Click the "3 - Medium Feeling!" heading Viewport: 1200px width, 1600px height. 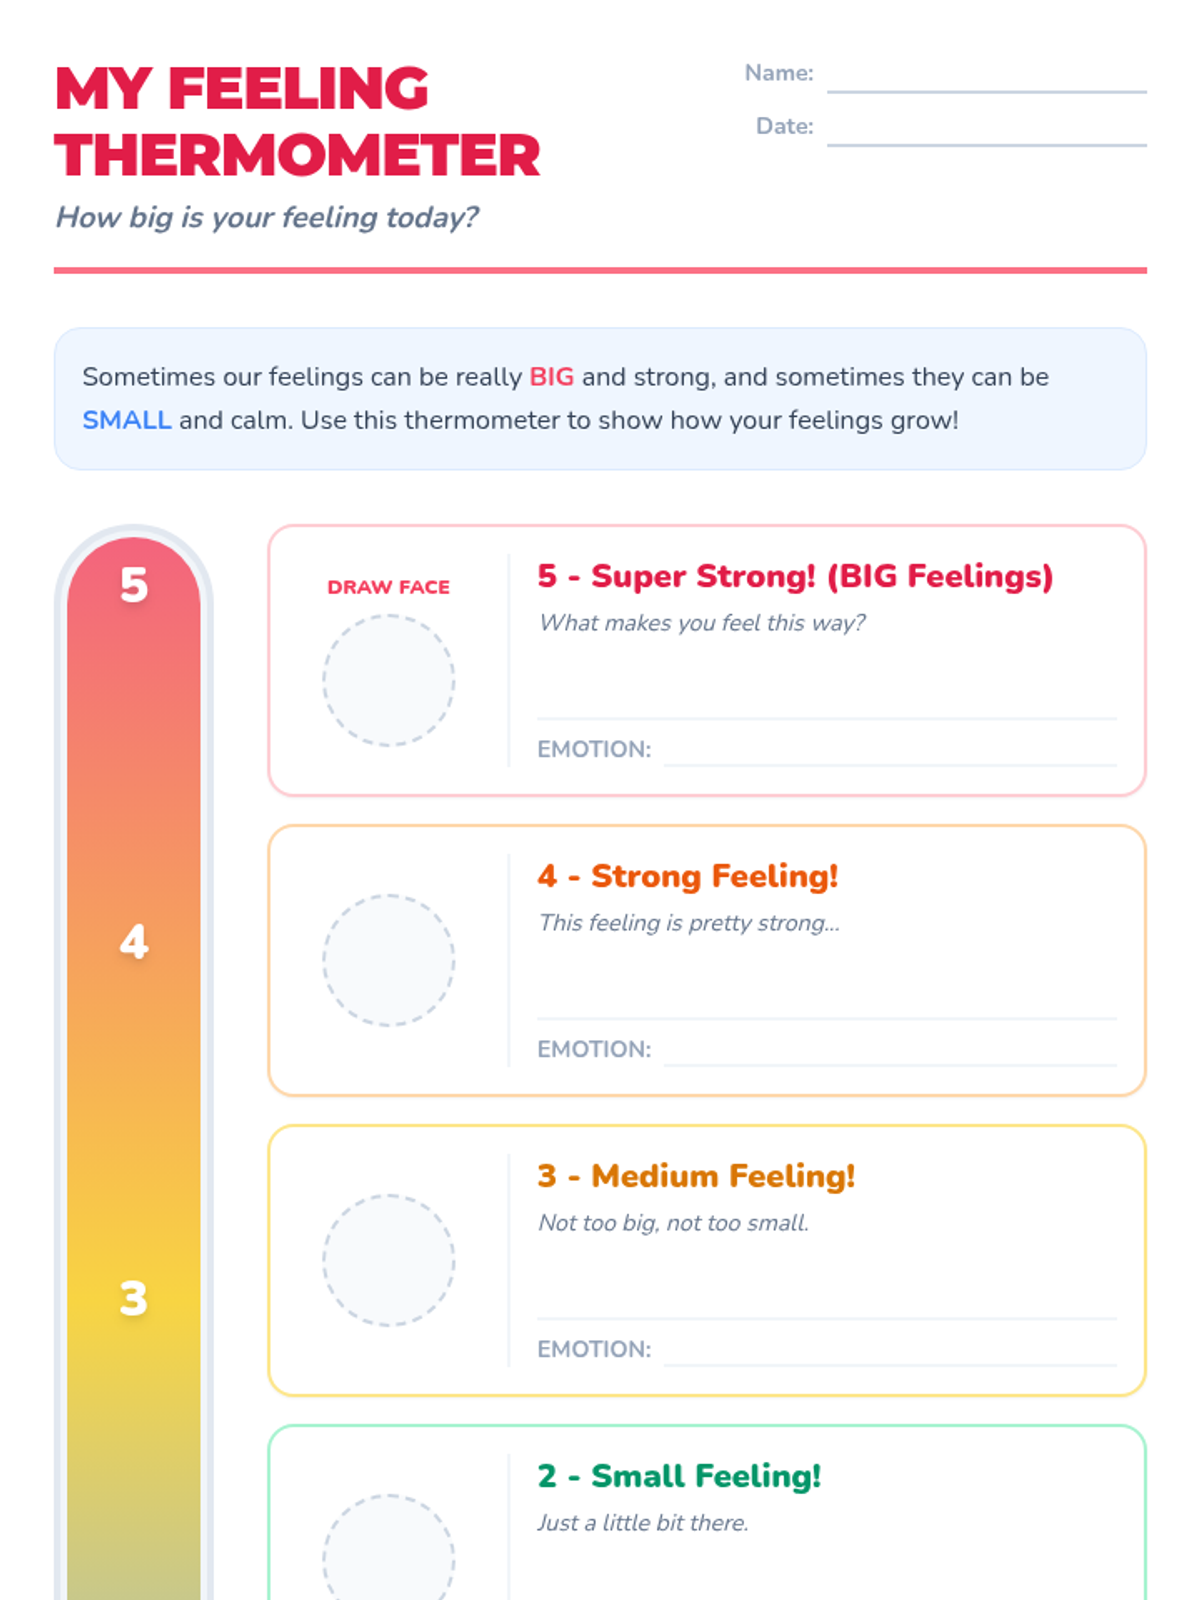(x=696, y=1176)
